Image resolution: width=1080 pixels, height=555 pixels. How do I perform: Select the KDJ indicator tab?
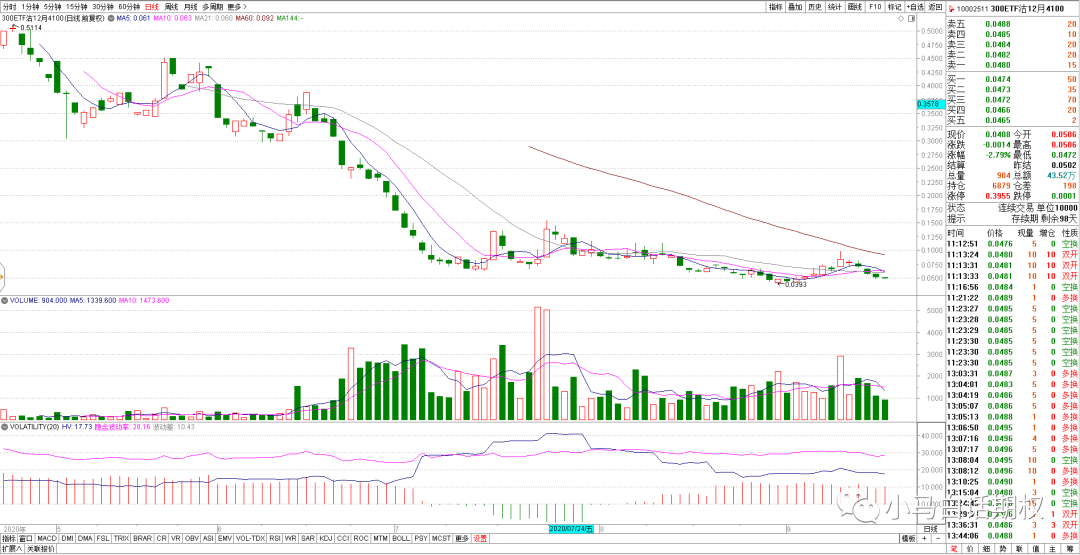pyautogui.click(x=325, y=538)
